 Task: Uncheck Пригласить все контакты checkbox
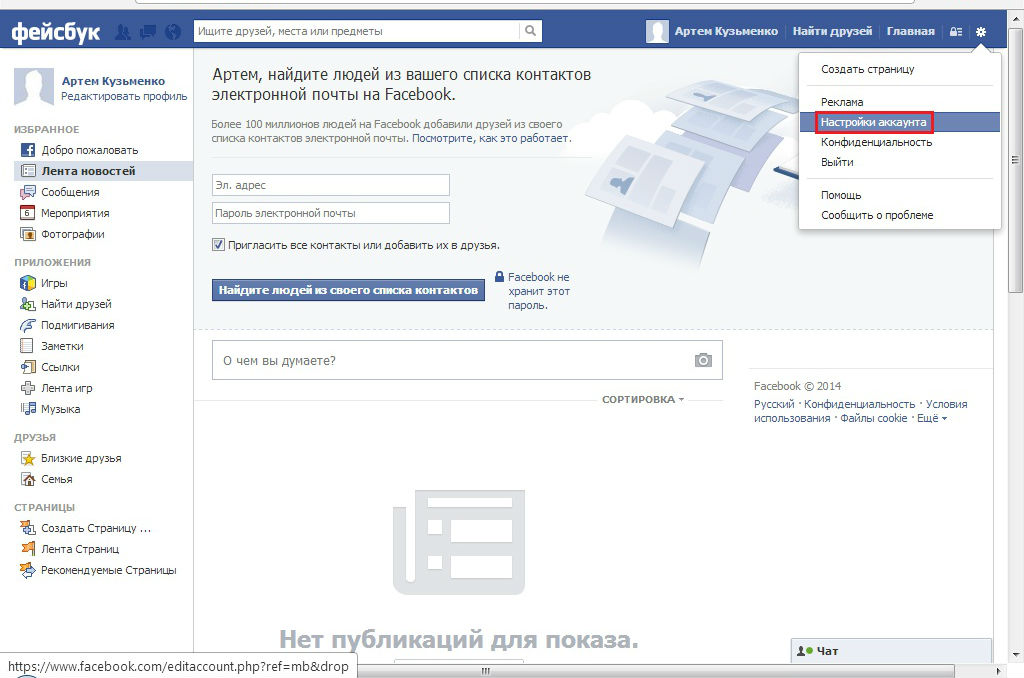click(218, 245)
